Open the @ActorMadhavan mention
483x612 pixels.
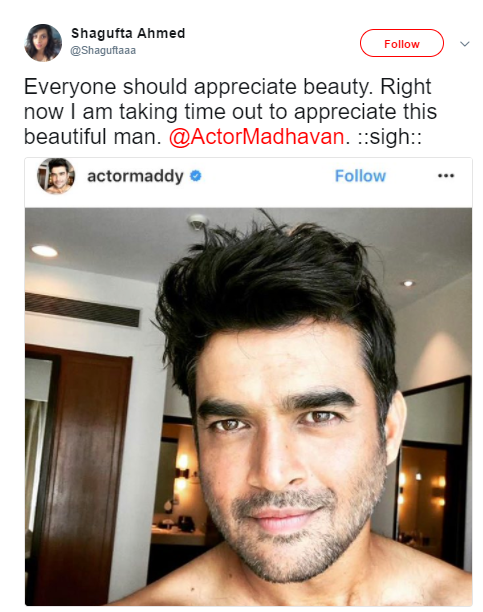257,137
